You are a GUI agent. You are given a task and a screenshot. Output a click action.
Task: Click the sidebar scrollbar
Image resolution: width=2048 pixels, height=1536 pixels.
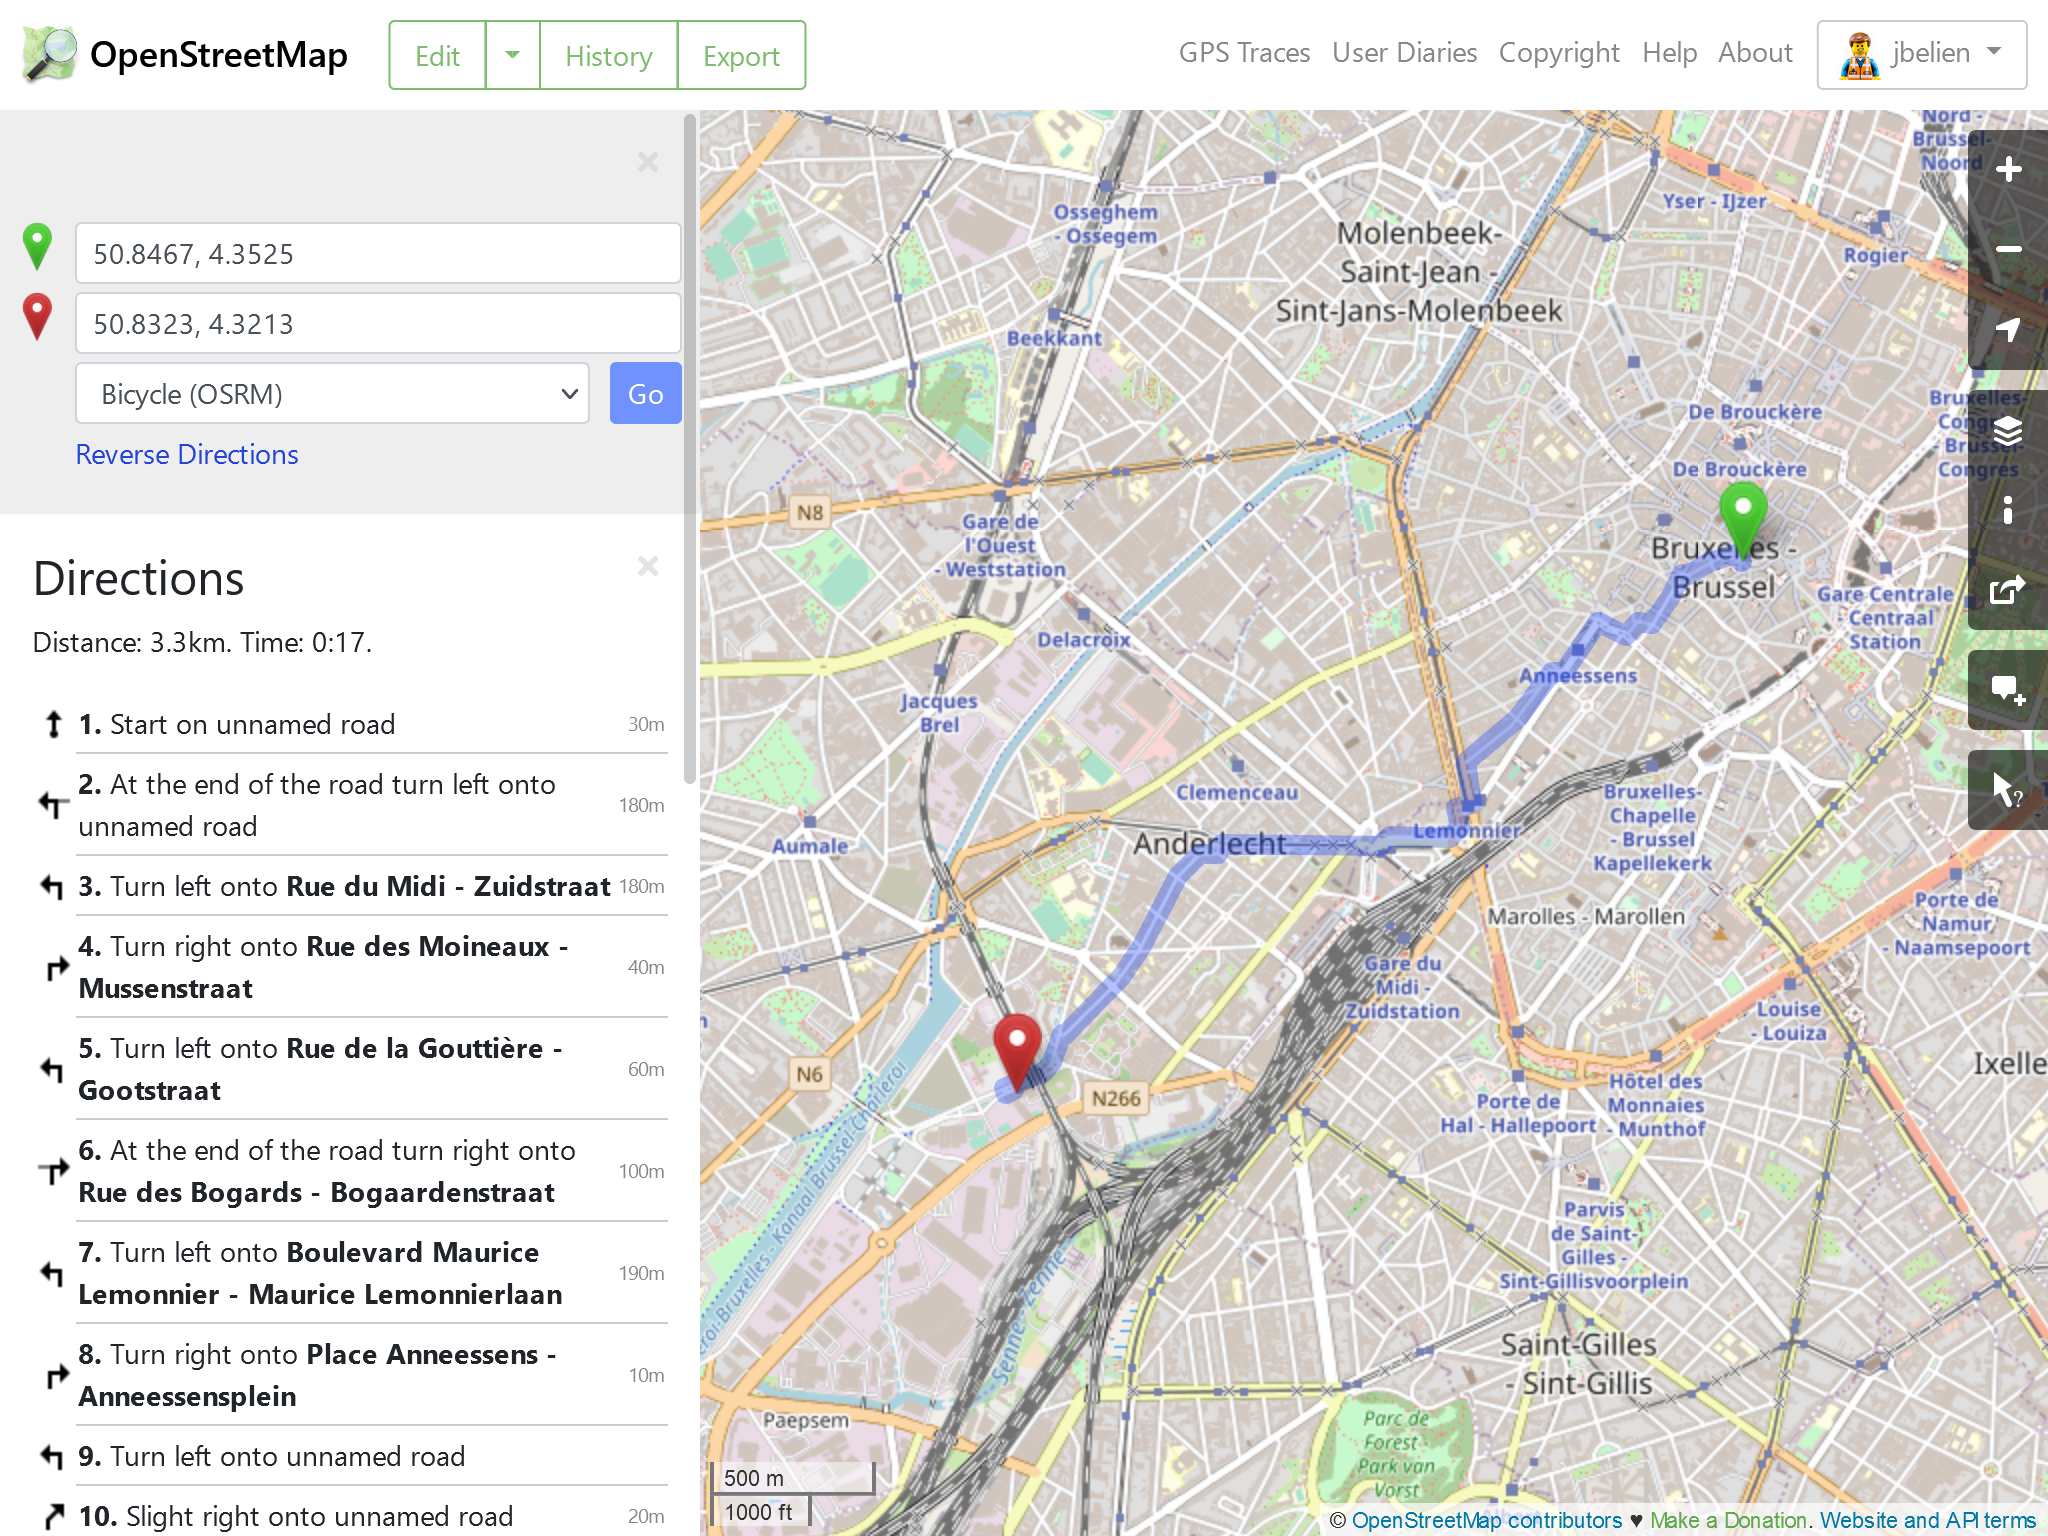[689, 450]
